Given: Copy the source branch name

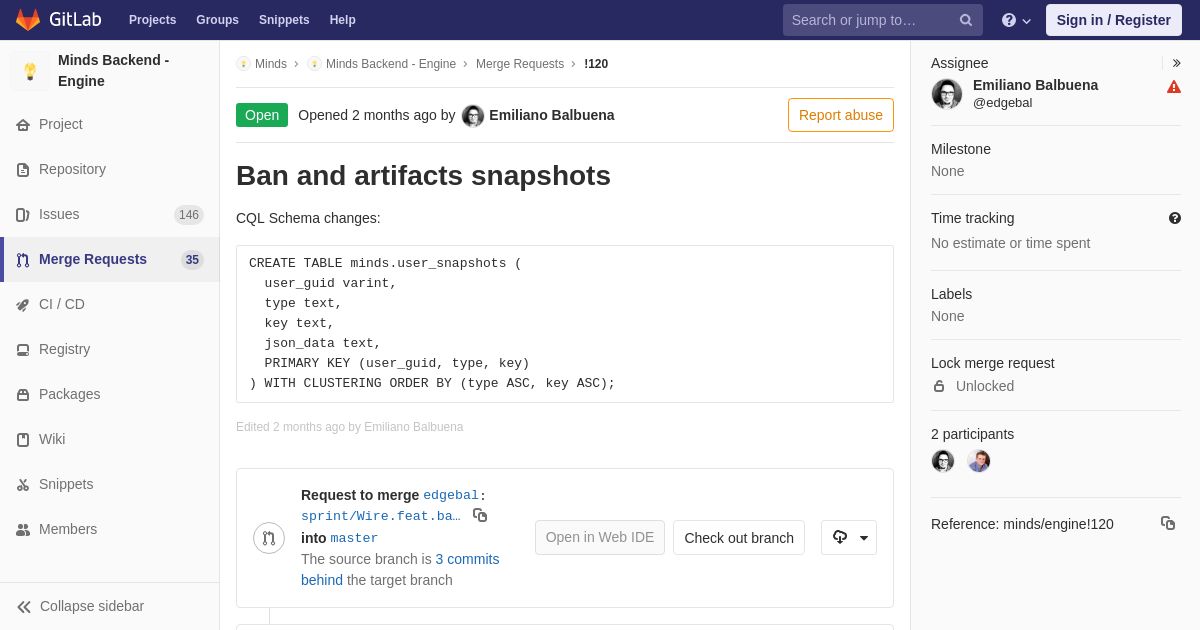Looking at the screenshot, I should [x=480, y=515].
